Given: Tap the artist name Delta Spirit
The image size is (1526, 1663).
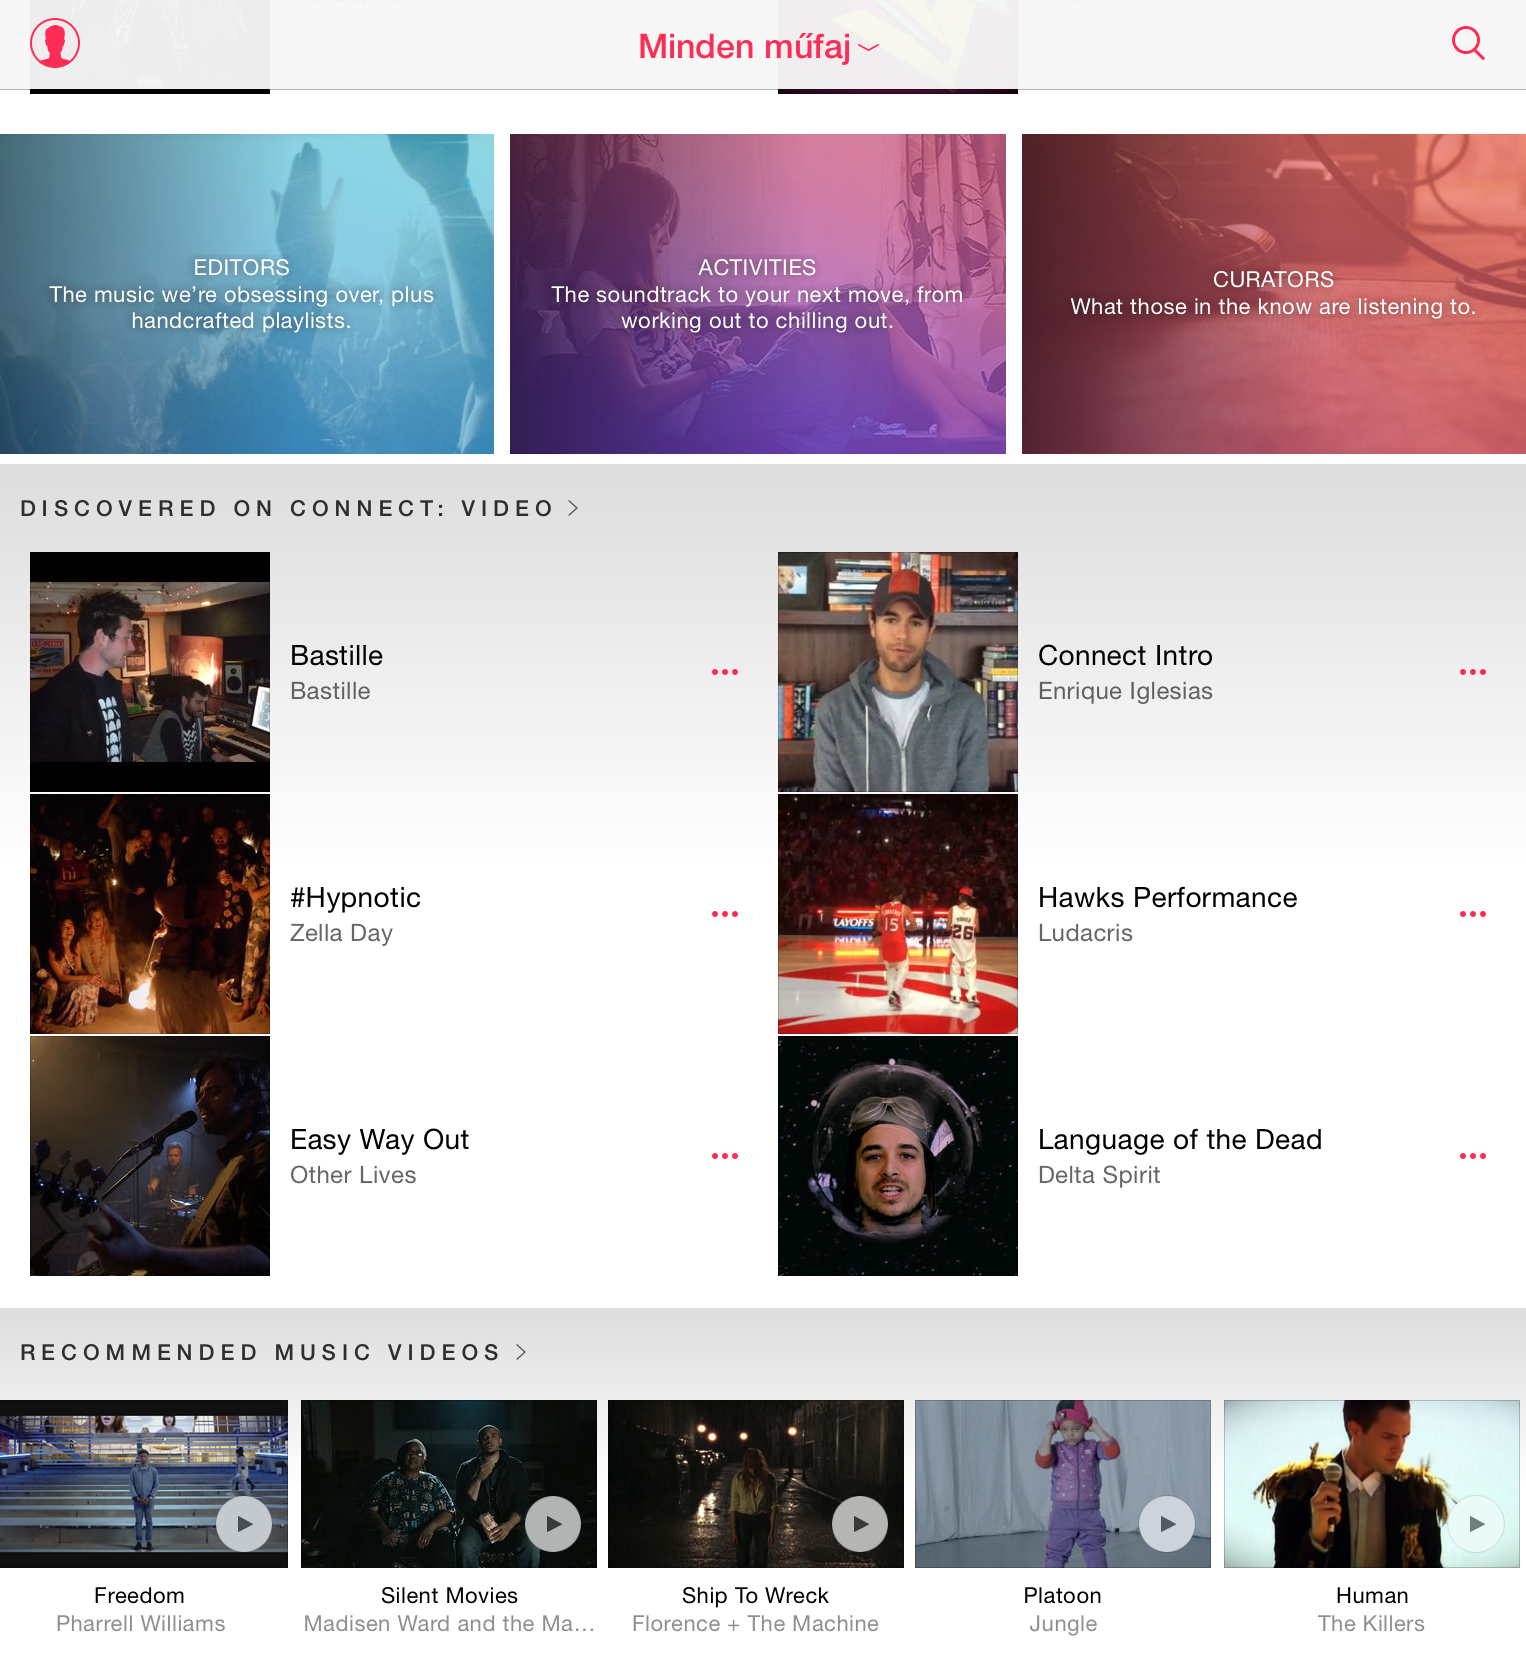Looking at the screenshot, I should (x=1099, y=1175).
